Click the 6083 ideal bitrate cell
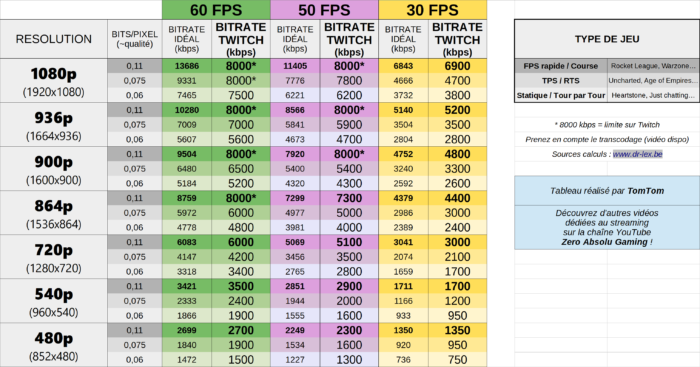The width and height of the screenshot is (700, 367). (x=187, y=242)
